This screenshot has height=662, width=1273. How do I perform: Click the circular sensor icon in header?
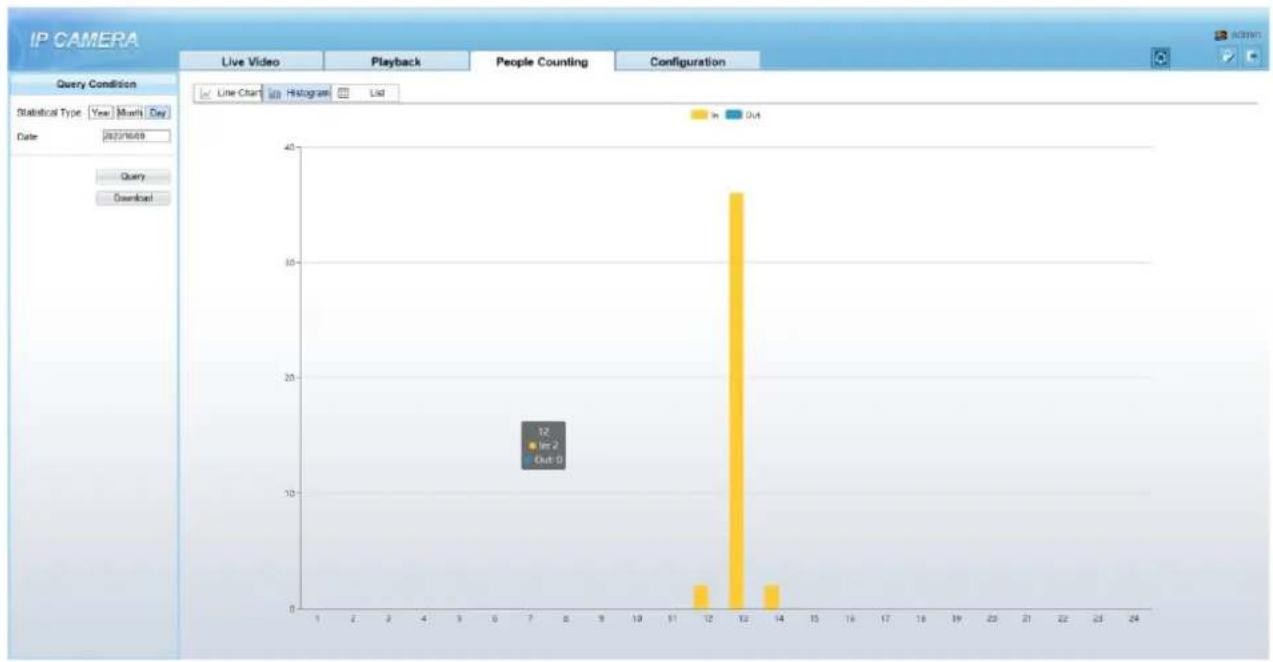[1161, 59]
